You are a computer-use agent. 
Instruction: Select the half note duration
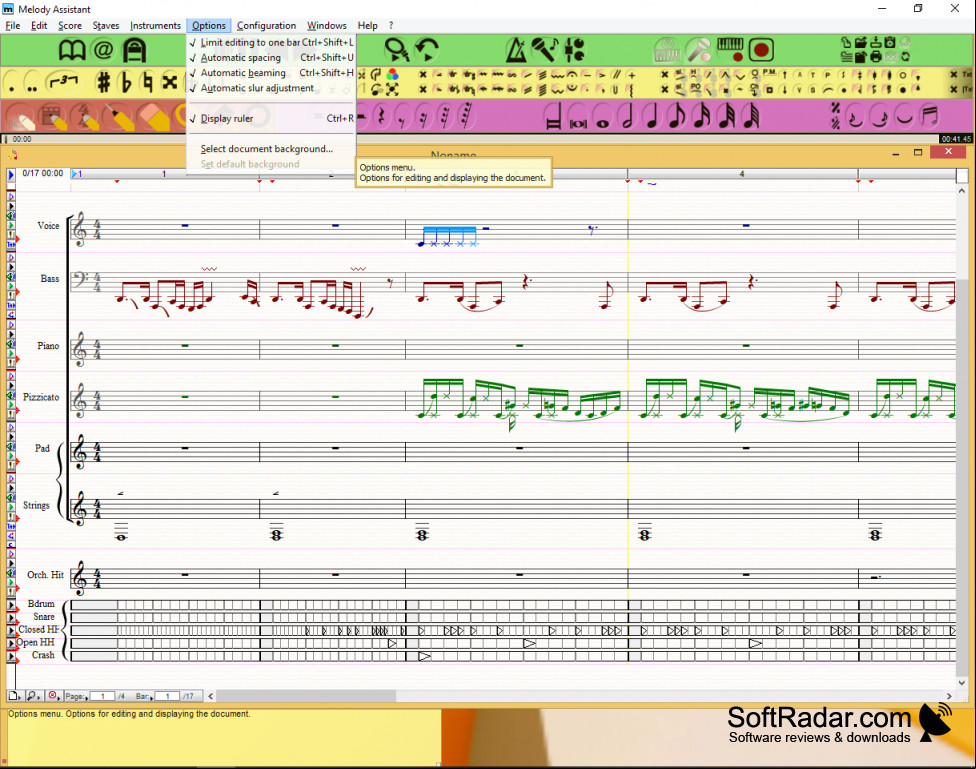tap(627, 117)
